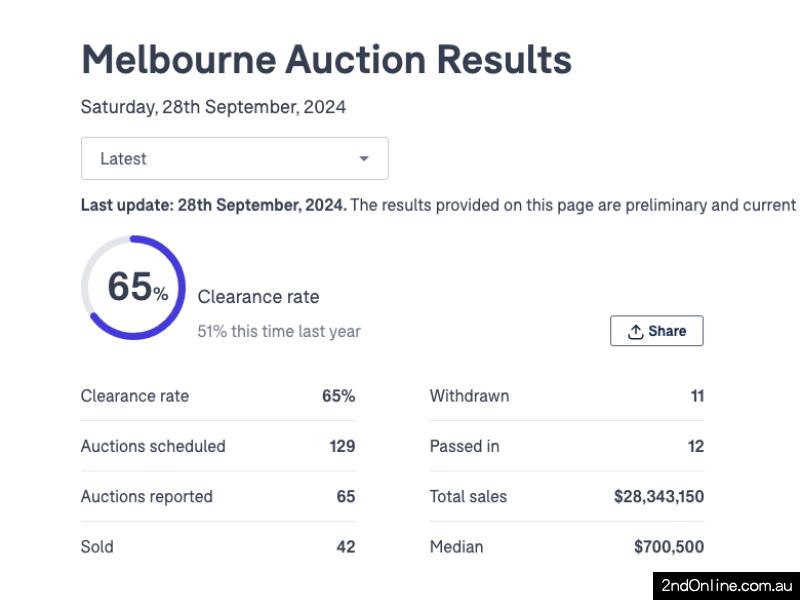Click the Sold count 42

click(x=346, y=547)
